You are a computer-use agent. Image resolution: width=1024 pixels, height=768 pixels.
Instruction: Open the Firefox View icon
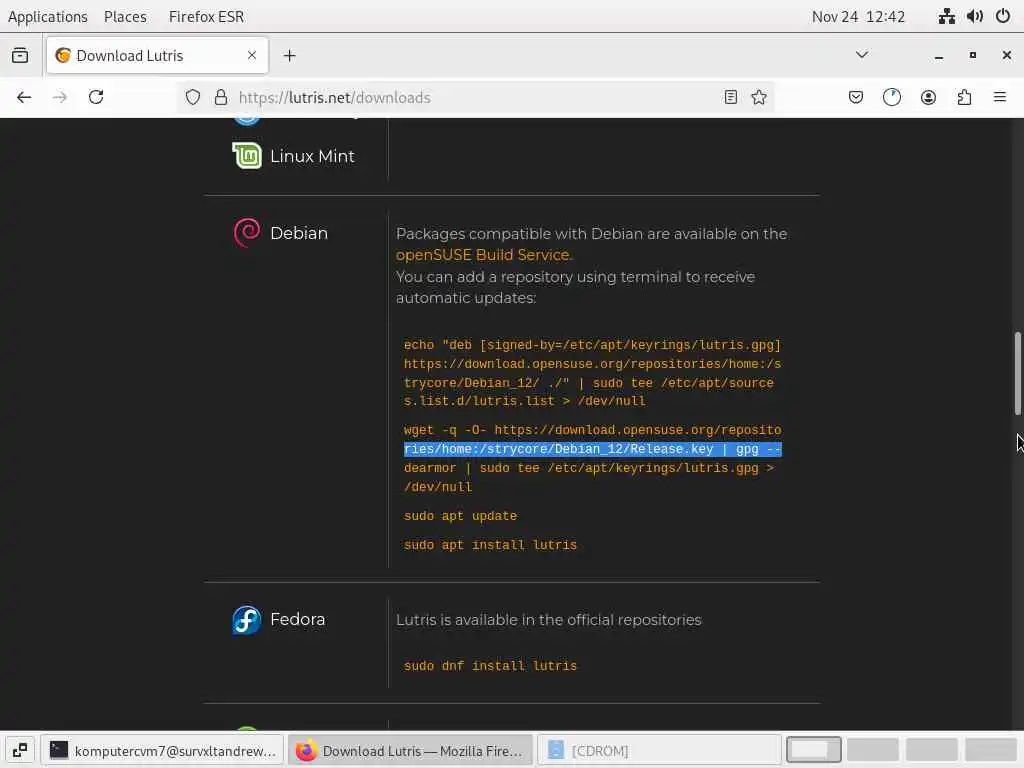[x=20, y=56]
